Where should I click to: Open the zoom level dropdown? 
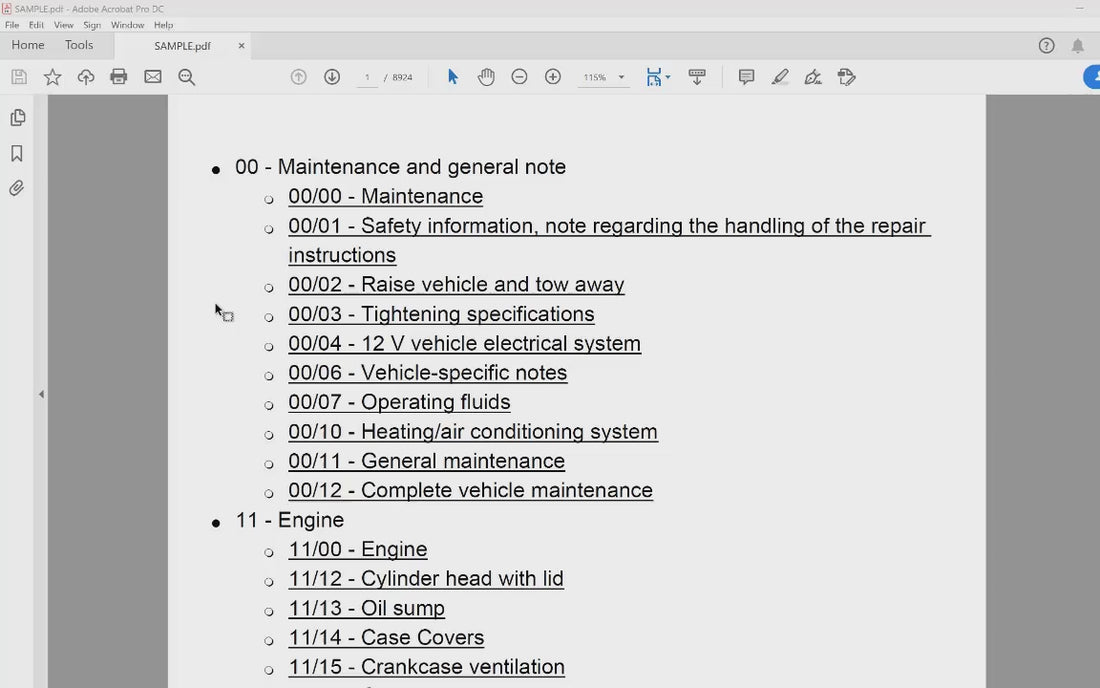coord(620,76)
